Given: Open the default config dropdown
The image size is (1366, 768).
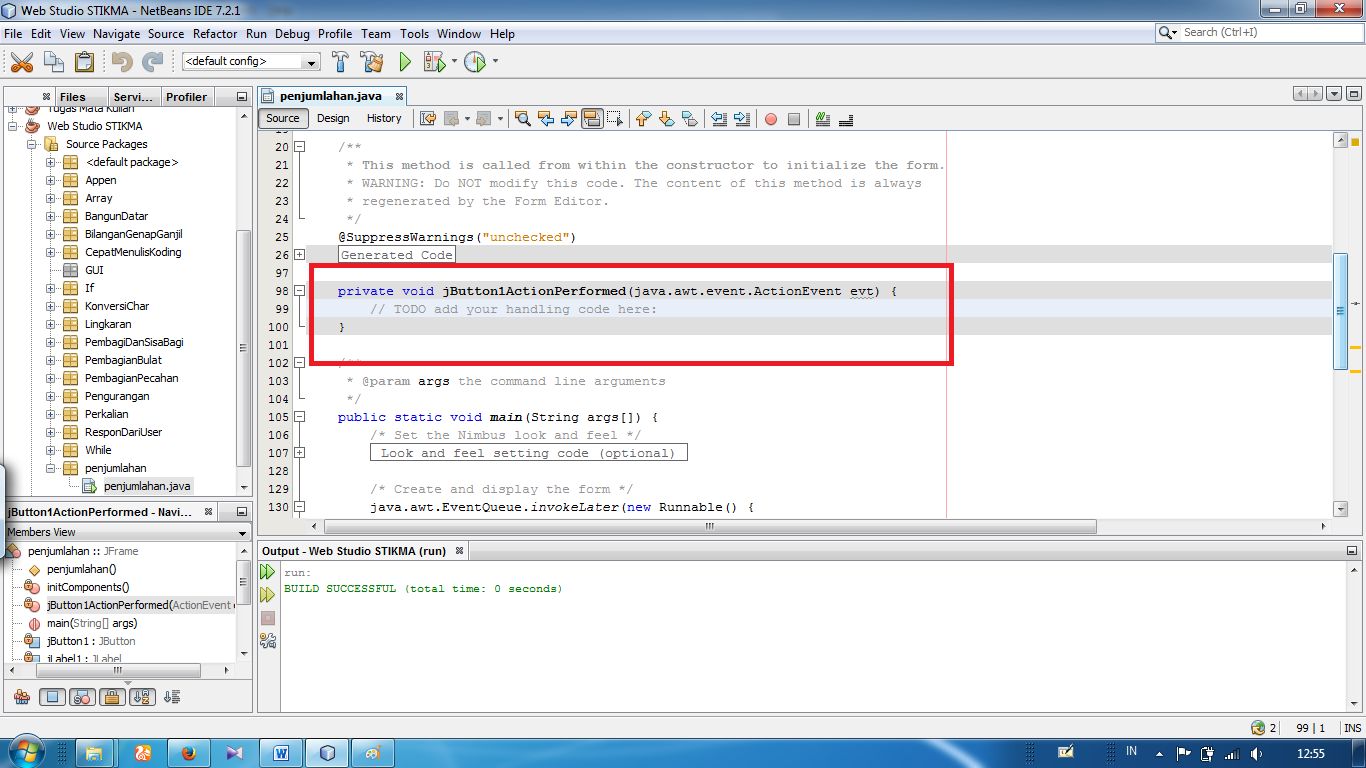Looking at the screenshot, I should click(310, 61).
